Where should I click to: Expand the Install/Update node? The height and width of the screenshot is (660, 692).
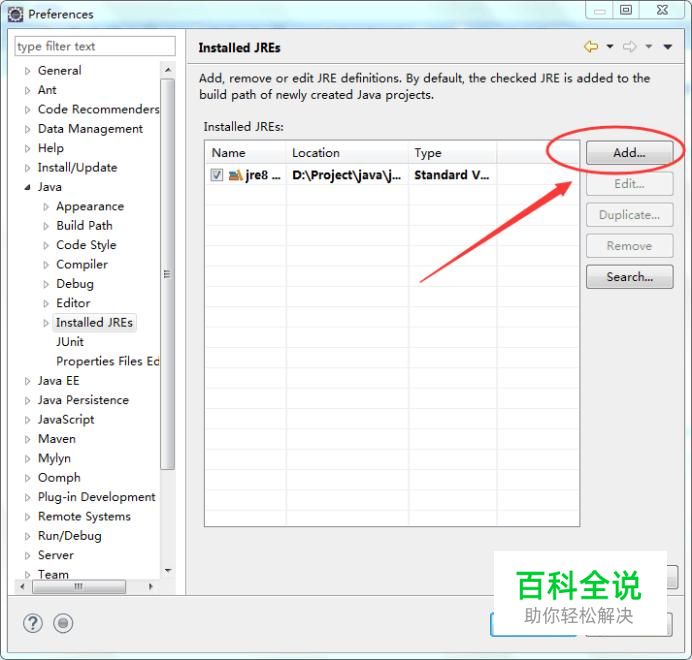pyautogui.click(x=27, y=168)
